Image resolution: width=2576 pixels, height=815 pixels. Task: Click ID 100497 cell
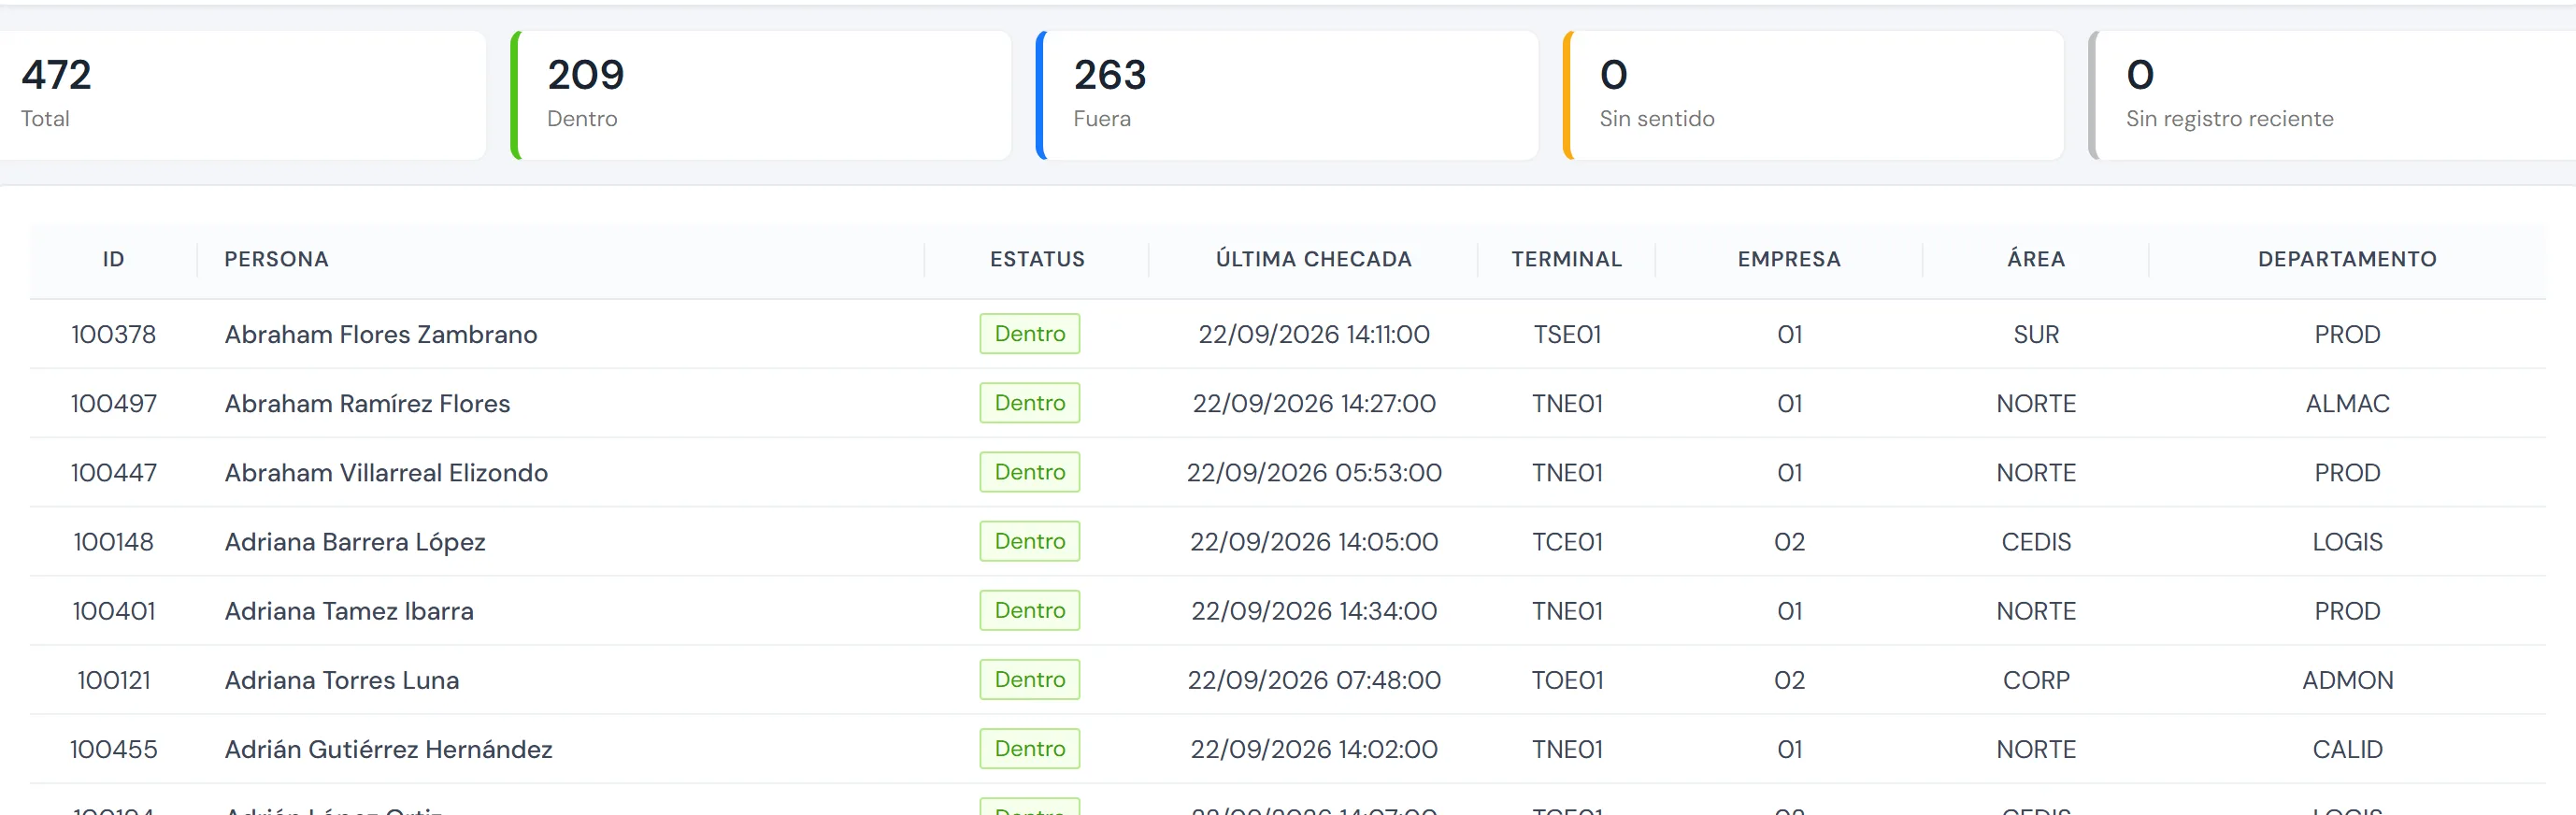tap(114, 403)
